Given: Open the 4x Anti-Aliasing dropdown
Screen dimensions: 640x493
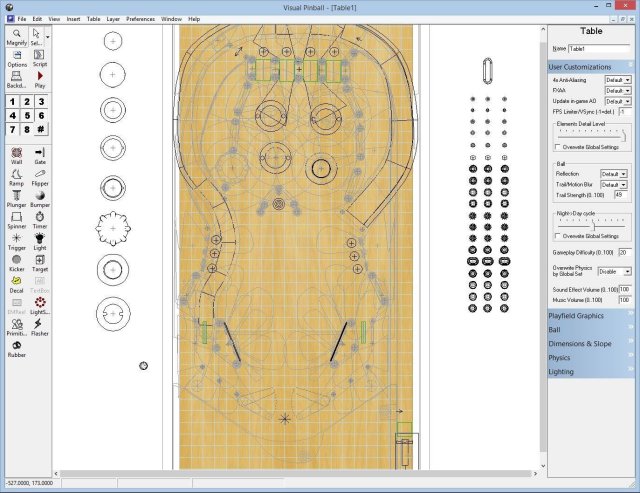Looking at the screenshot, I should click(x=618, y=80).
